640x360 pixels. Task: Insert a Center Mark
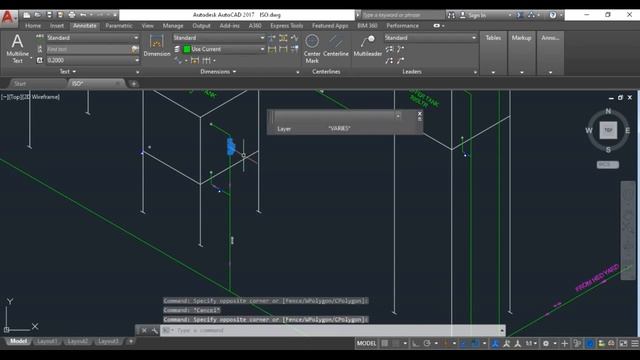click(312, 49)
